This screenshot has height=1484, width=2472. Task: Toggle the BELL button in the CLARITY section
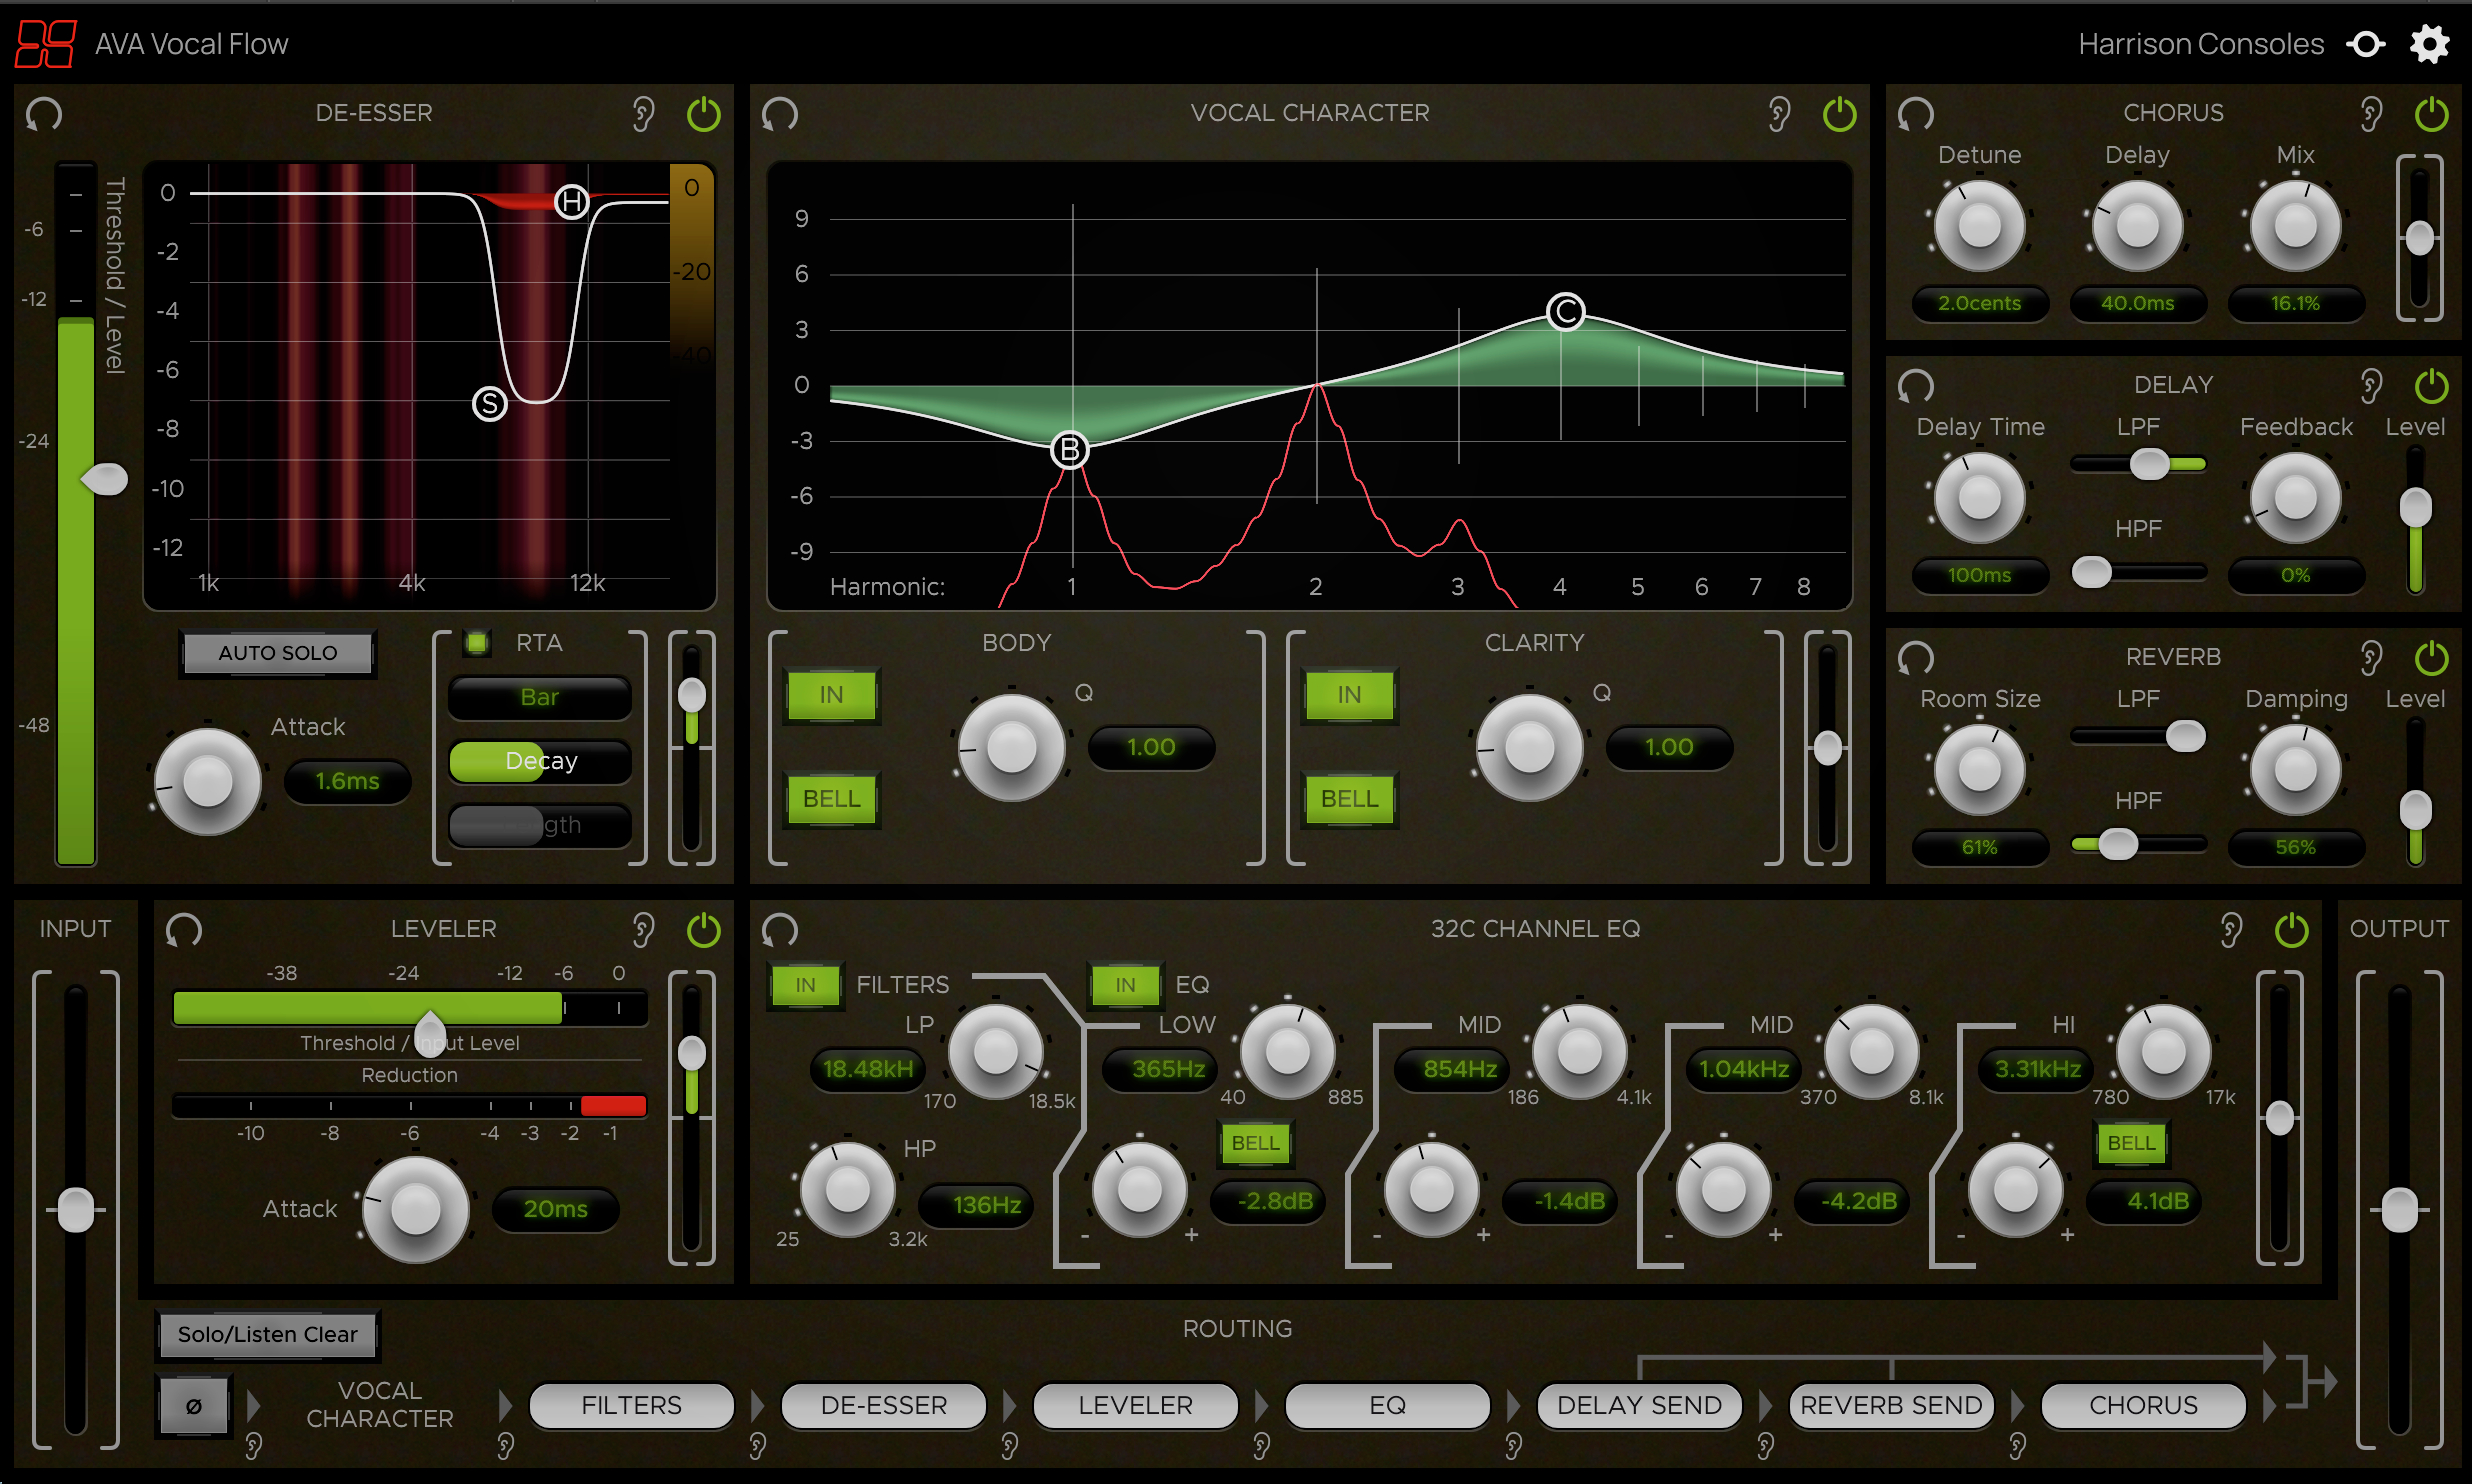tap(1348, 798)
